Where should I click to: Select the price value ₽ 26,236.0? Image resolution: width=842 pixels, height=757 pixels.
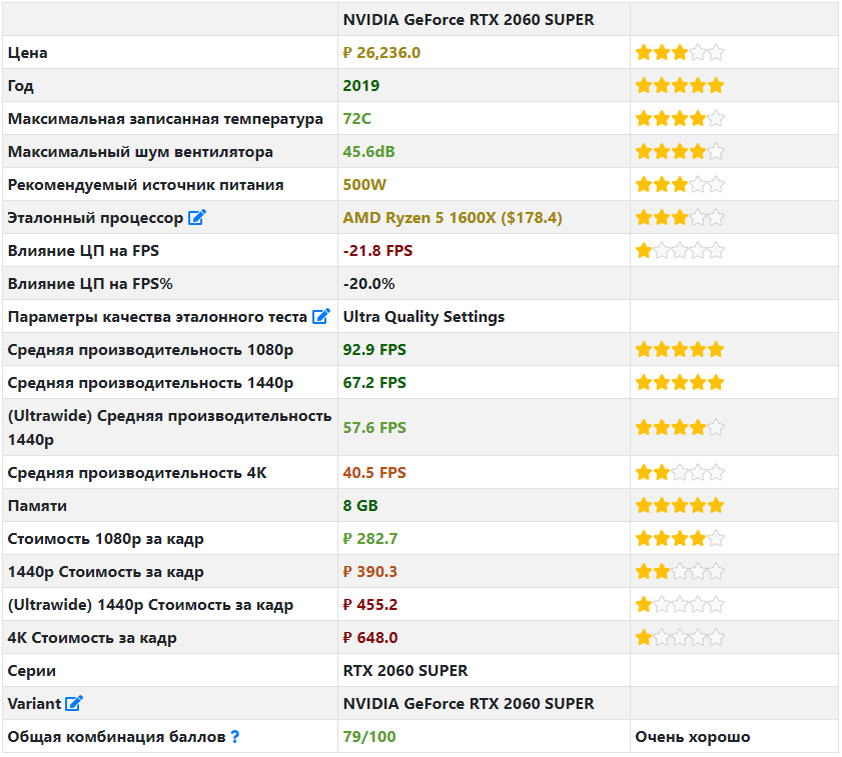[x=382, y=53]
